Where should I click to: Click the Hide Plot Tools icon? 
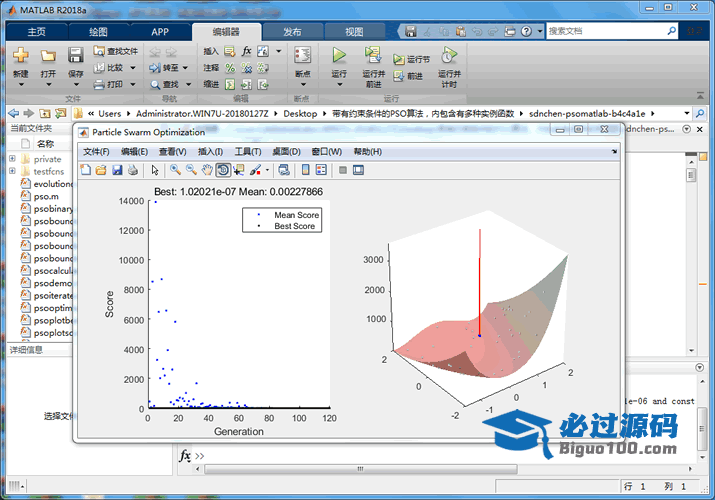coord(343,170)
